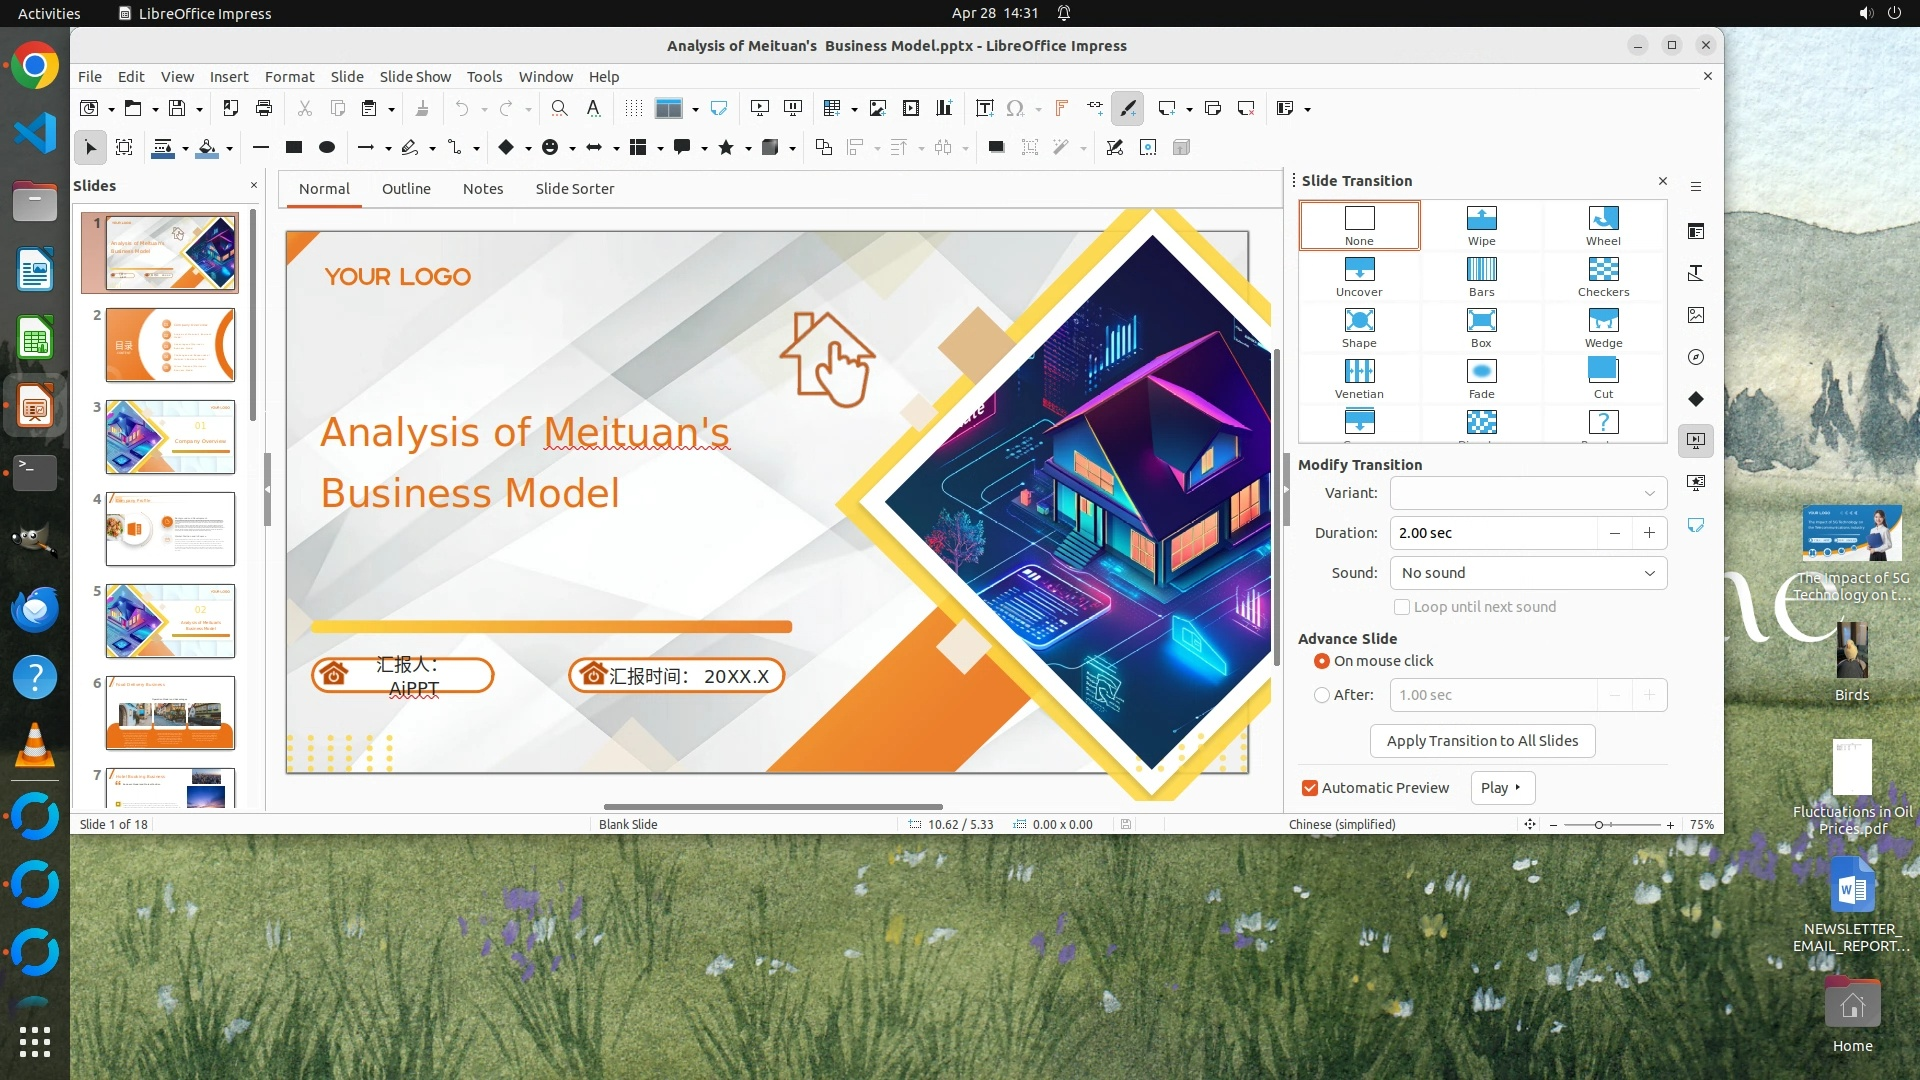Increase the transition duration with the plus button
The image size is (1920, 1080).
tap(1649, 533)
